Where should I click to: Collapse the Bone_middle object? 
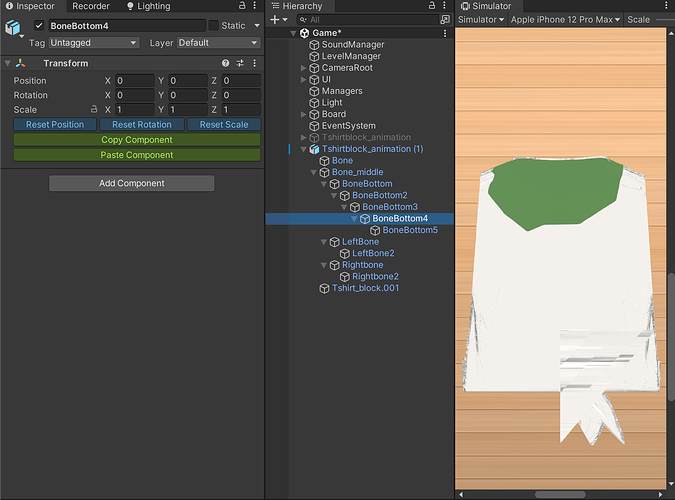click(313, 172)
